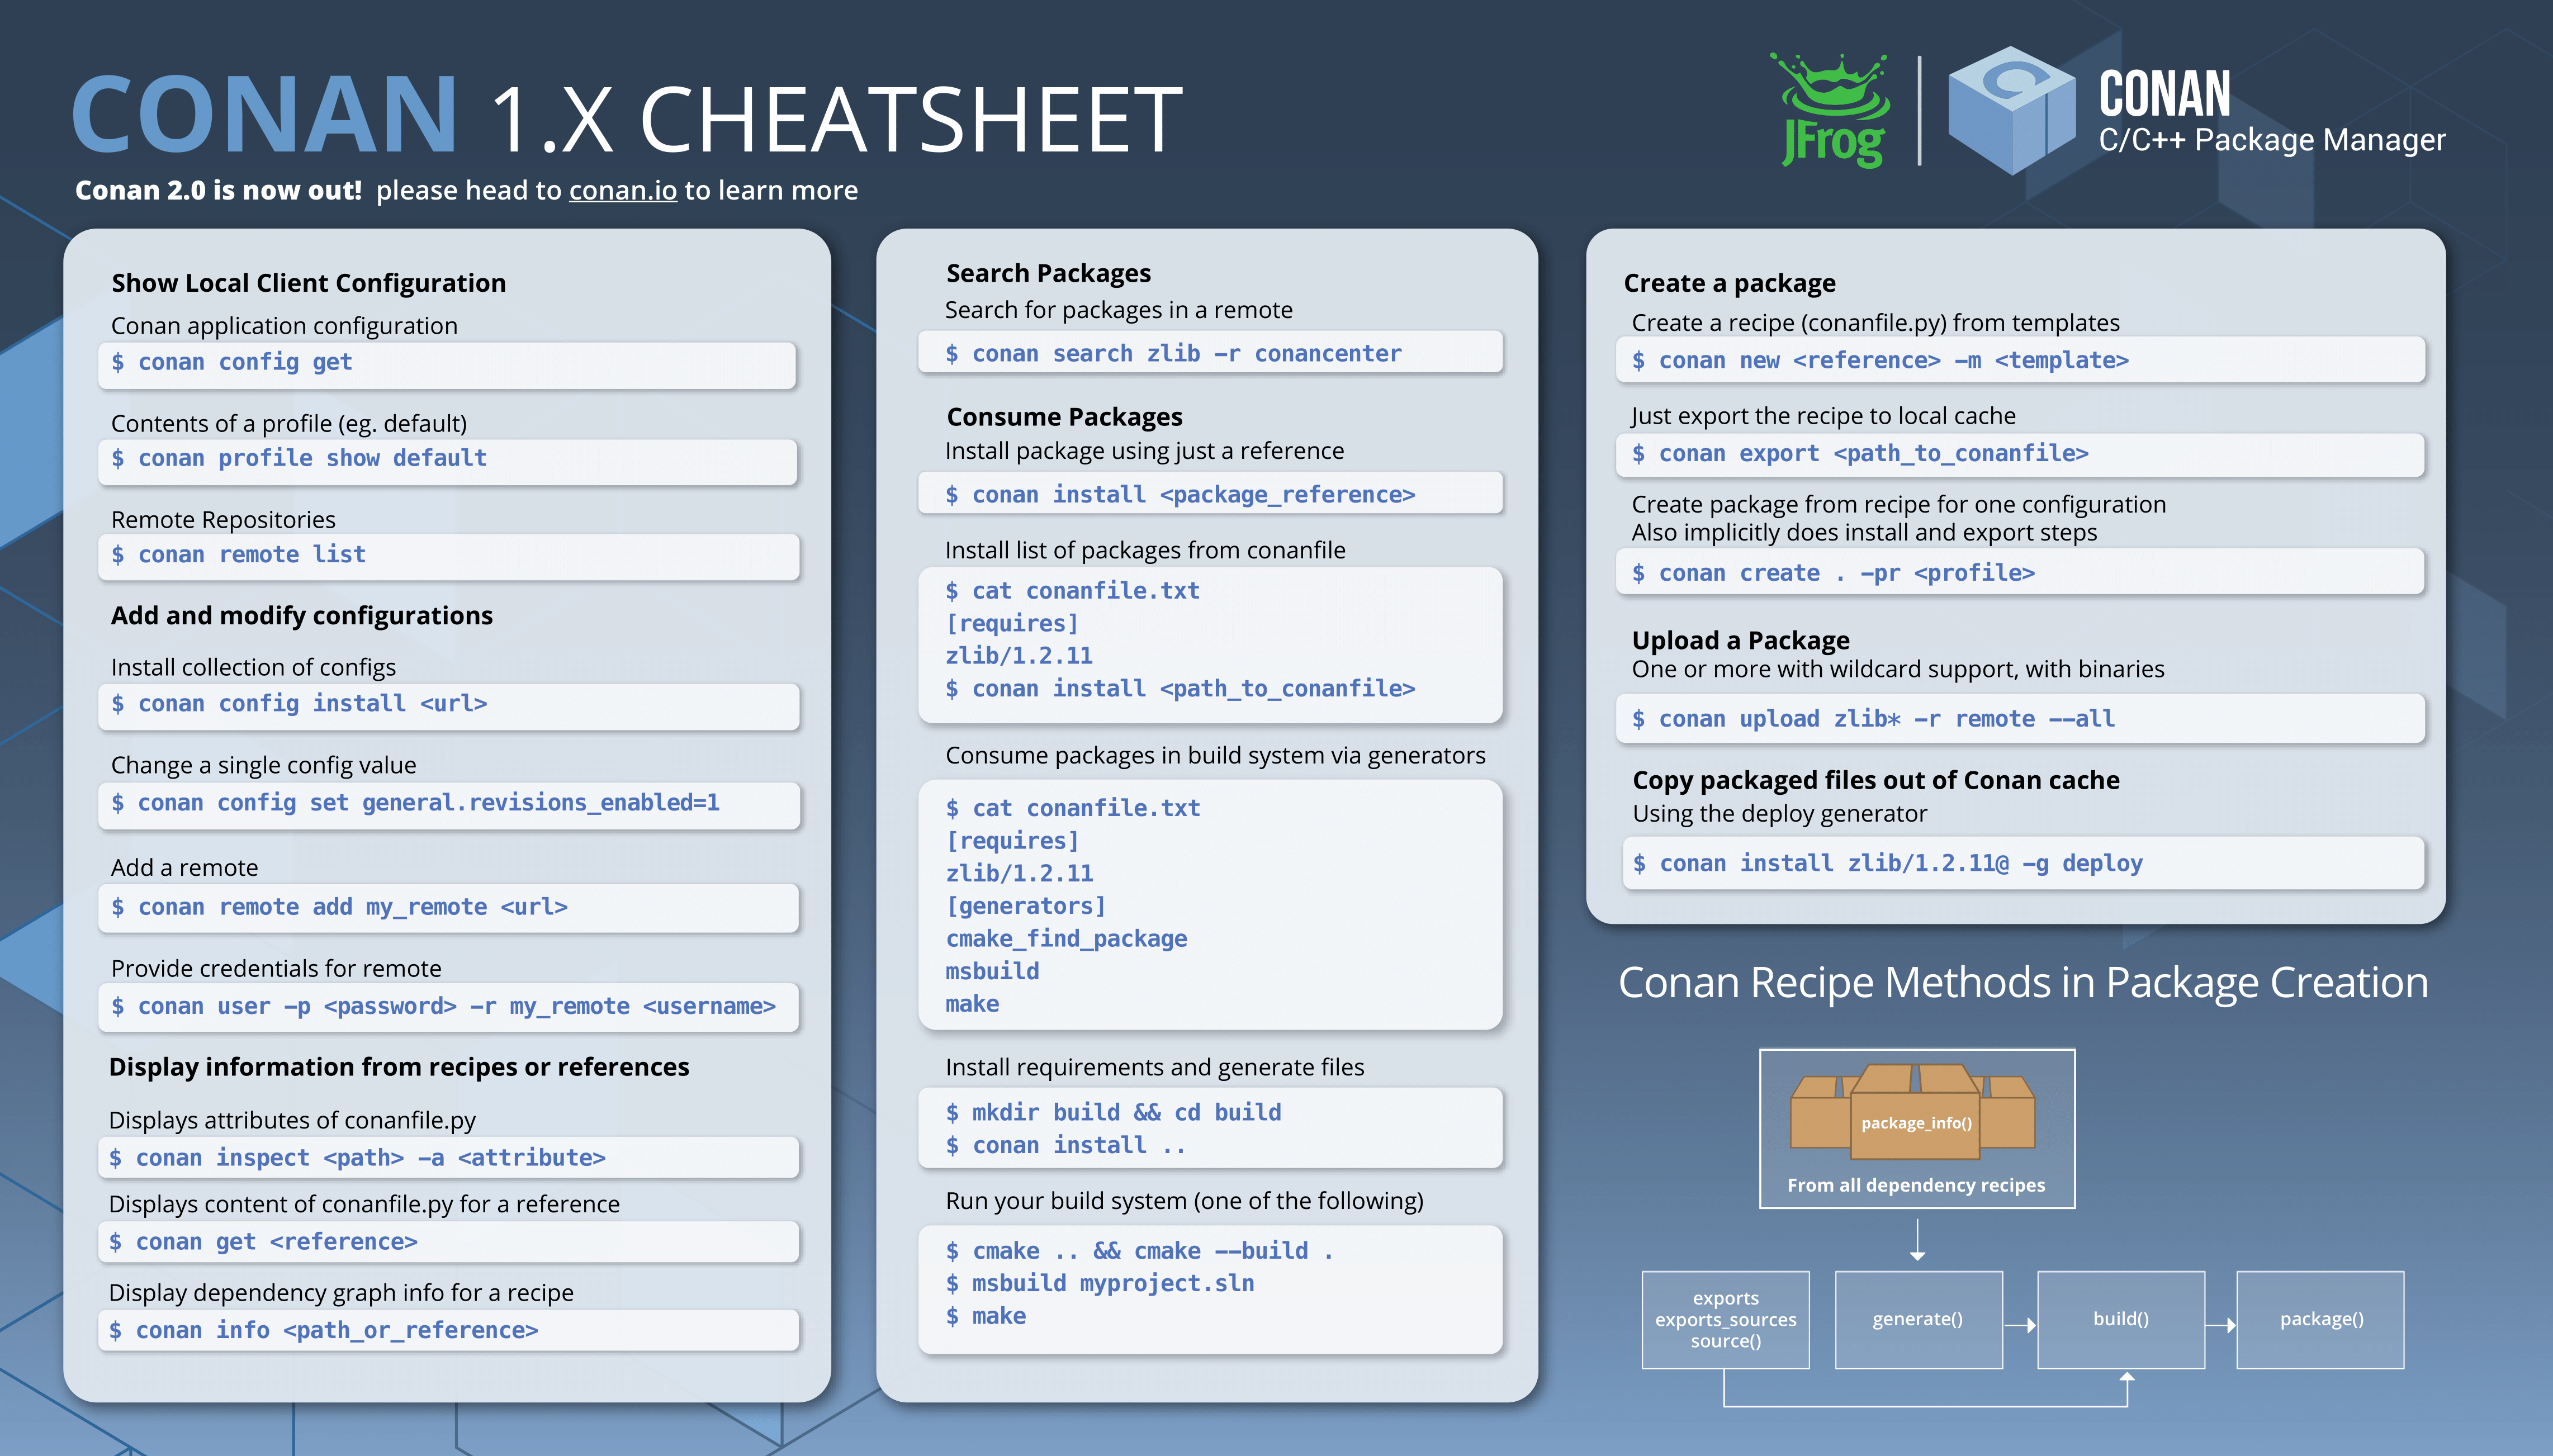
Task: Click 'Run your build system (one of the following)' label
Action: 1184,1201
